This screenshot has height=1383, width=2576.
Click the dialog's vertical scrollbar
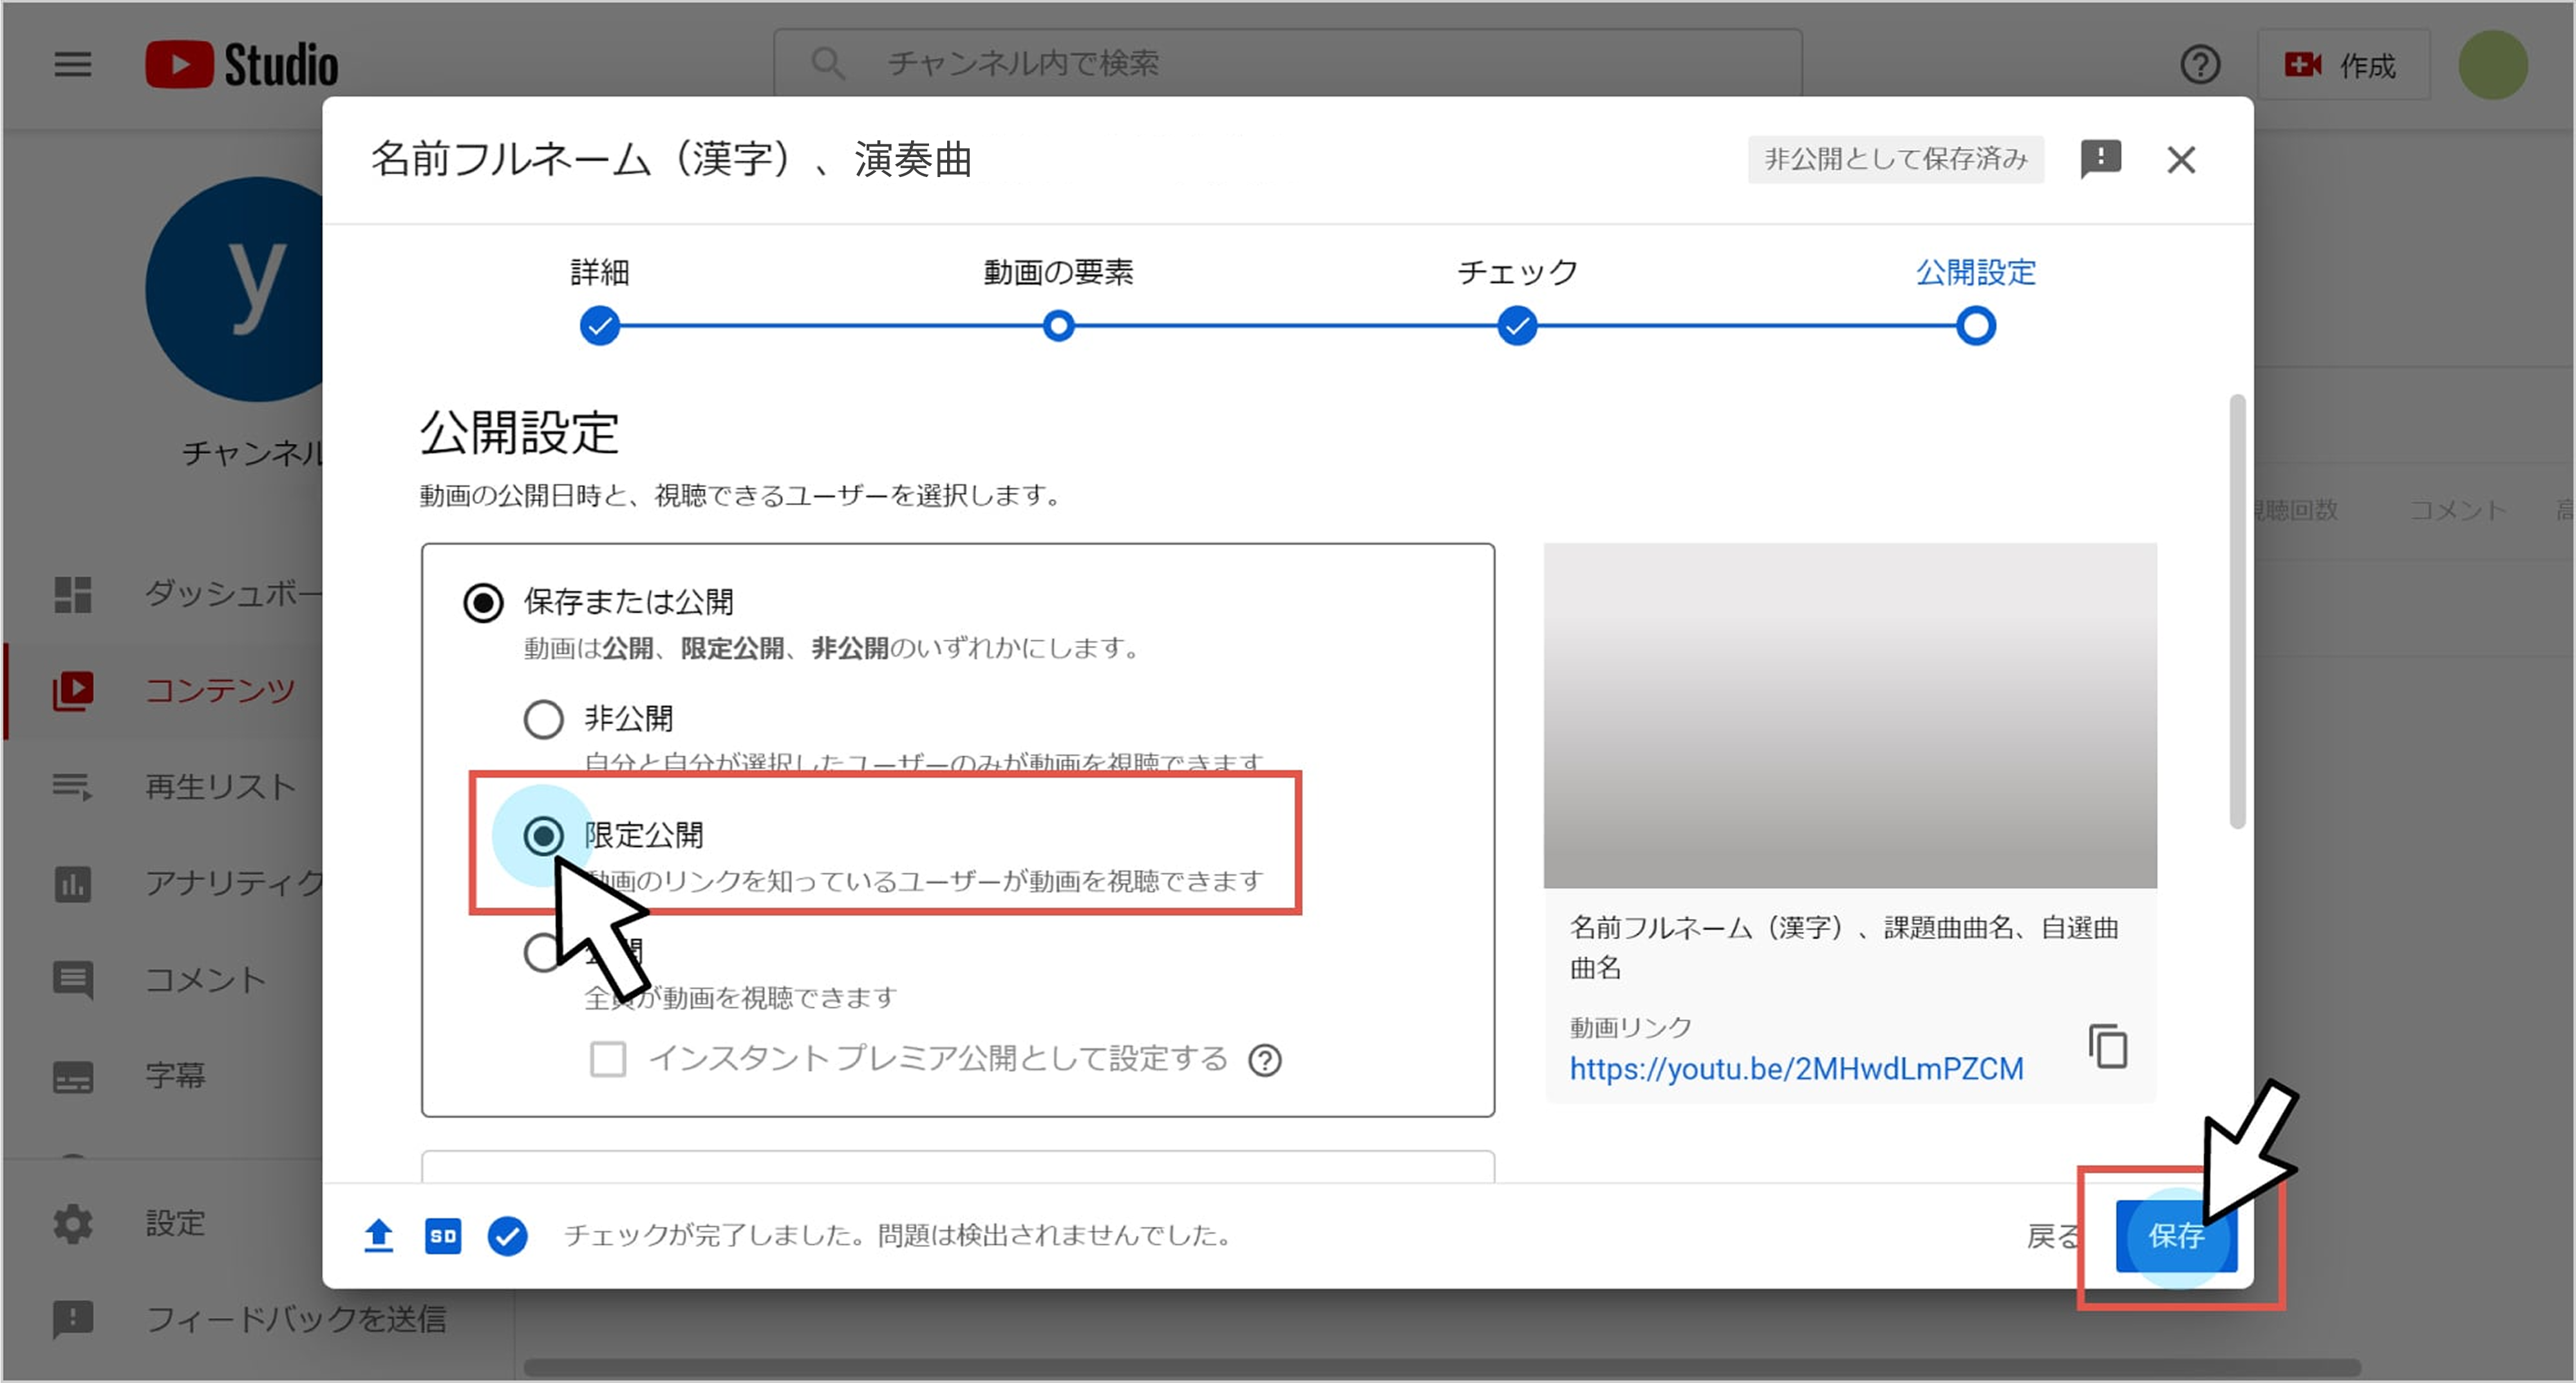[2237, 611]
